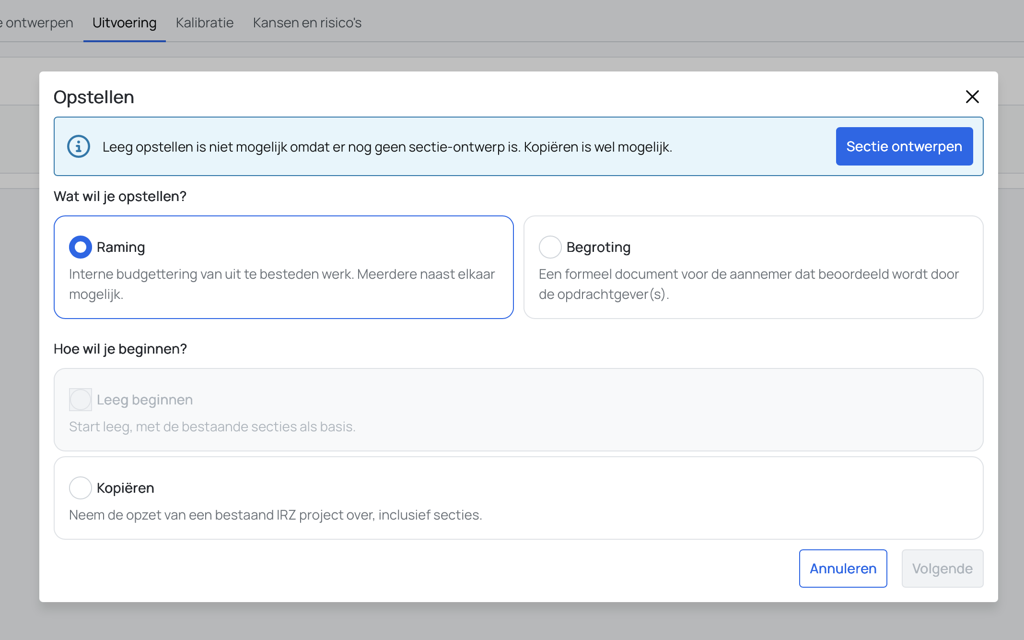Click the 'Wat wil je opstellen?' heading
Screen dimensions: 1024x640
[x=120, y=197]
